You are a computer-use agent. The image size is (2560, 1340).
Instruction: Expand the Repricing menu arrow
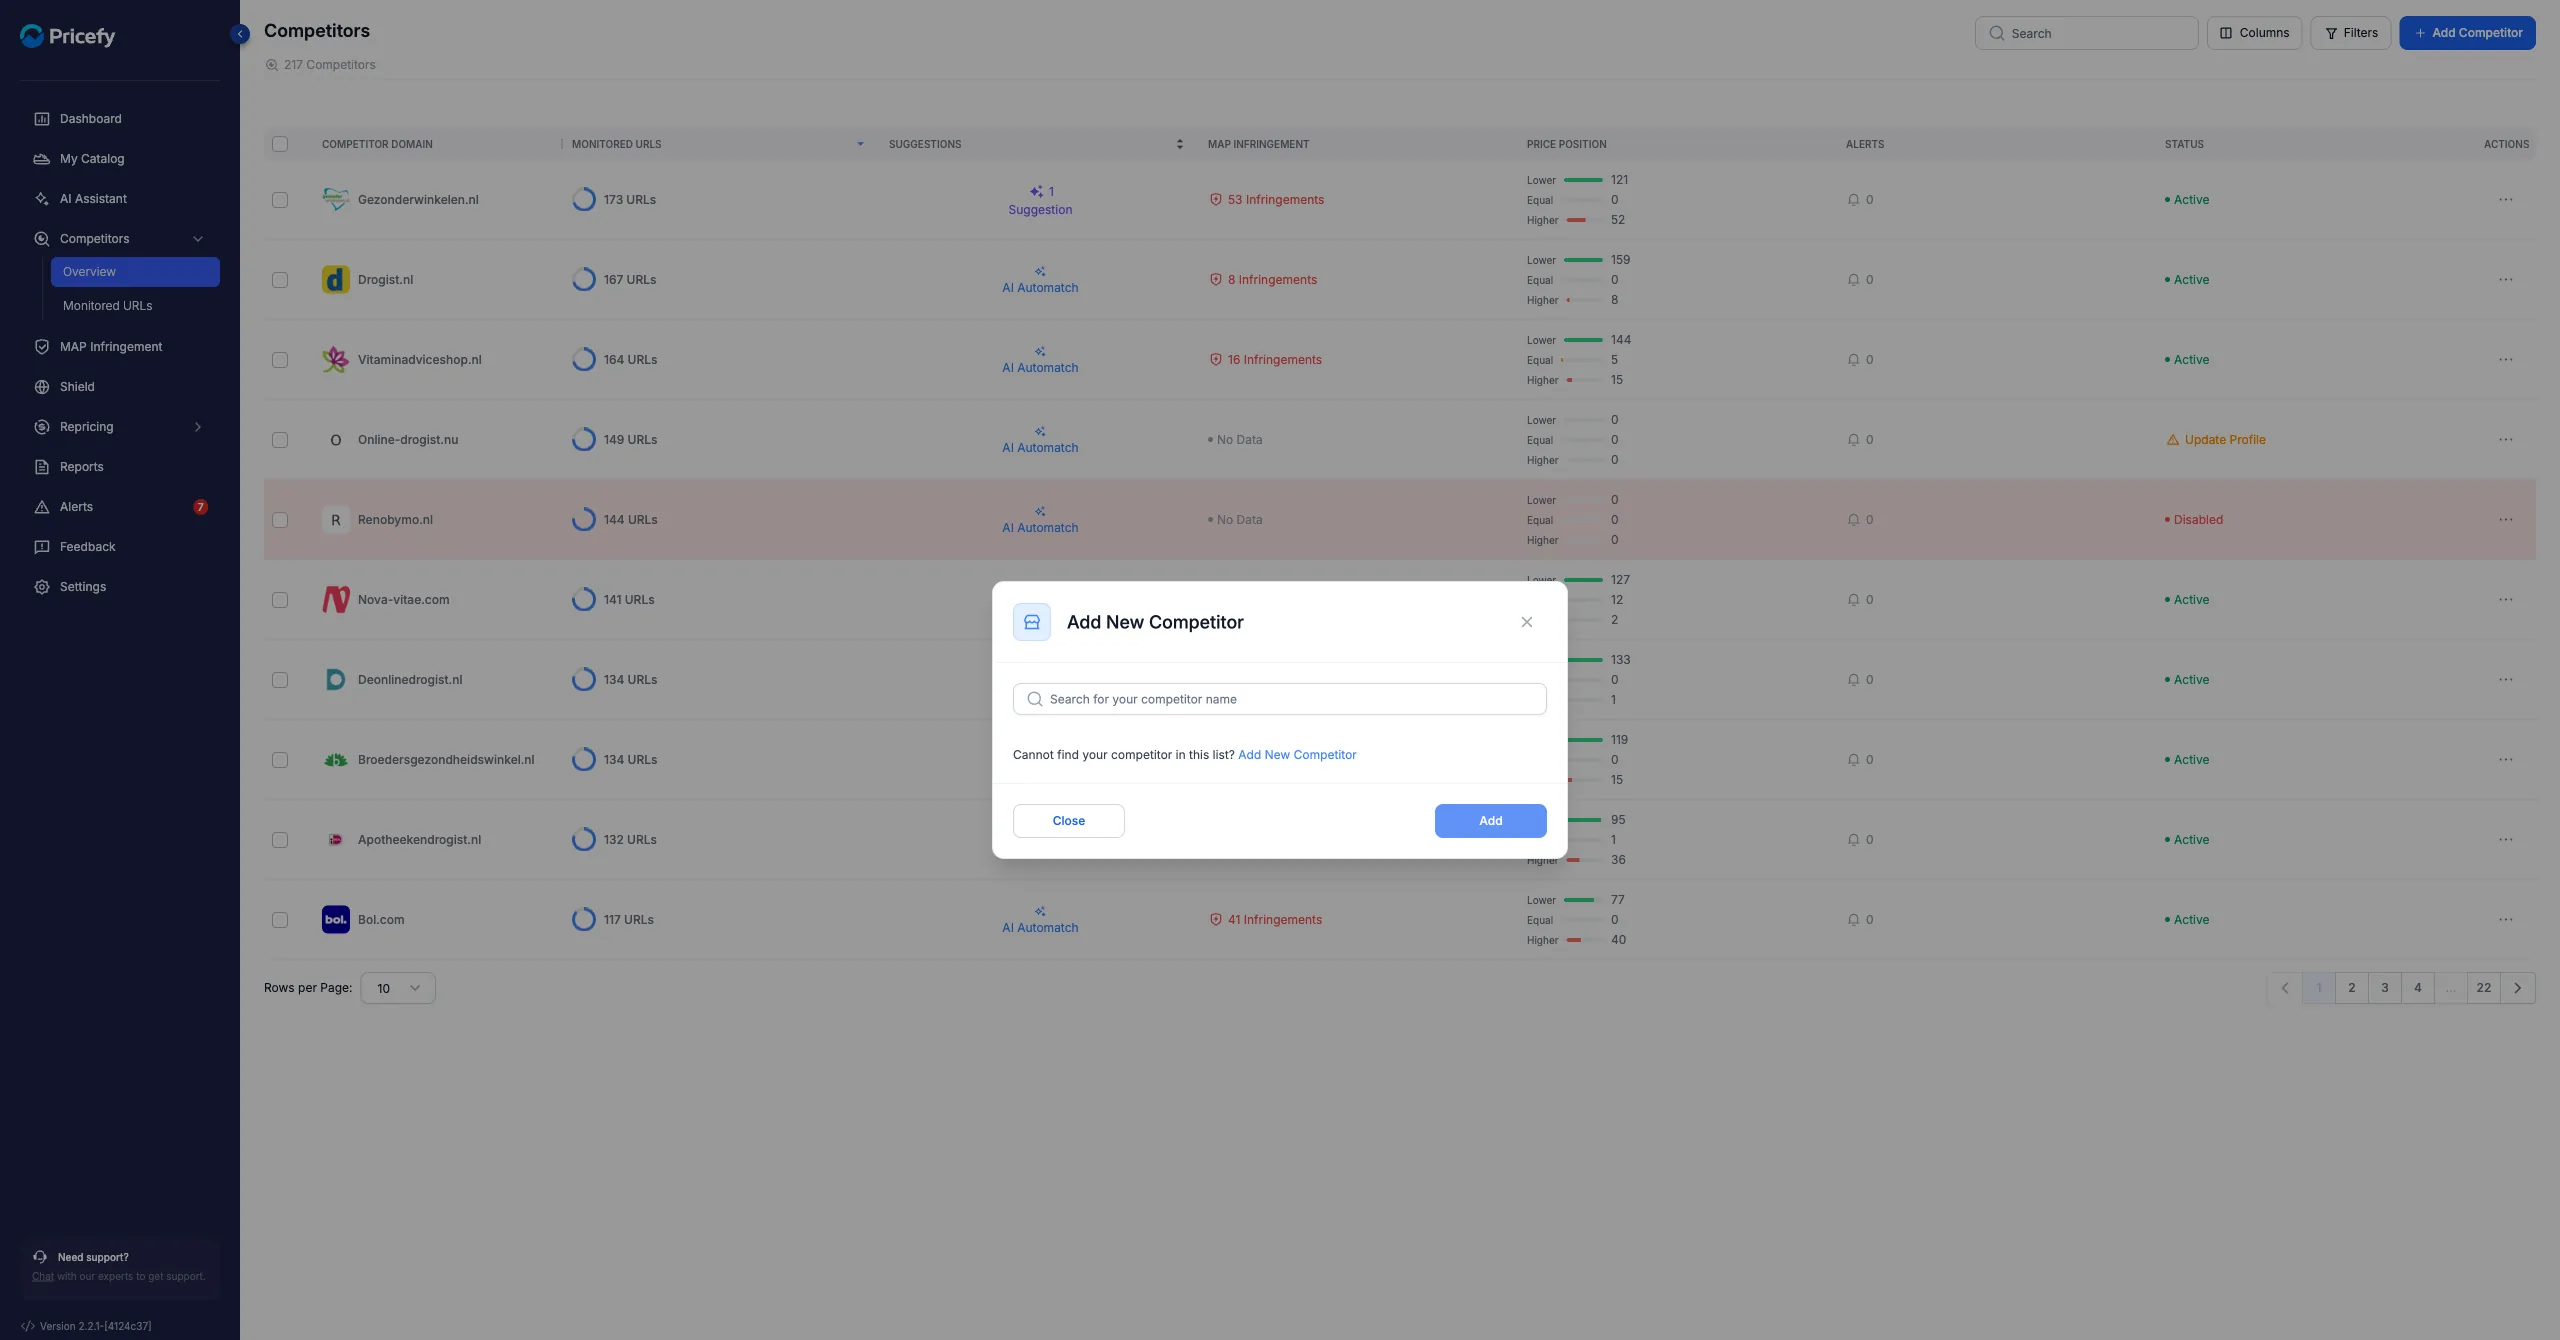[198, 427]
